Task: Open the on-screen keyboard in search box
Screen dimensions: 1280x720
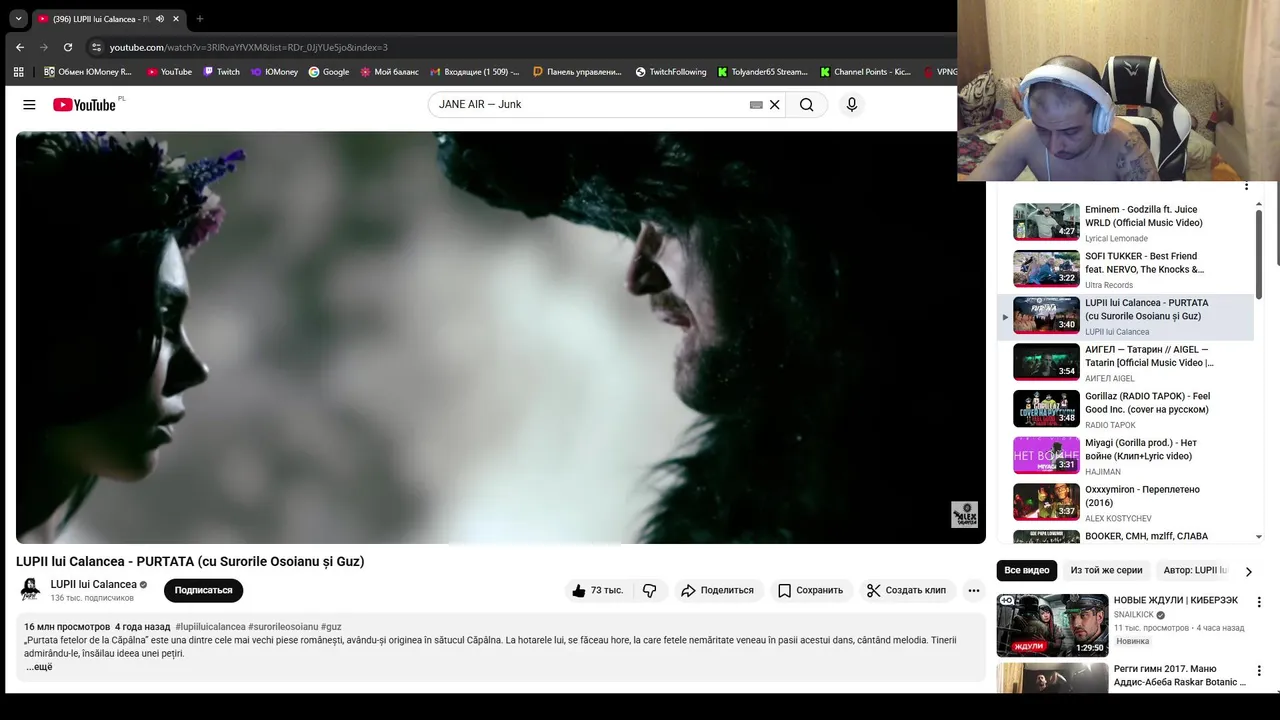Action: 756,105
